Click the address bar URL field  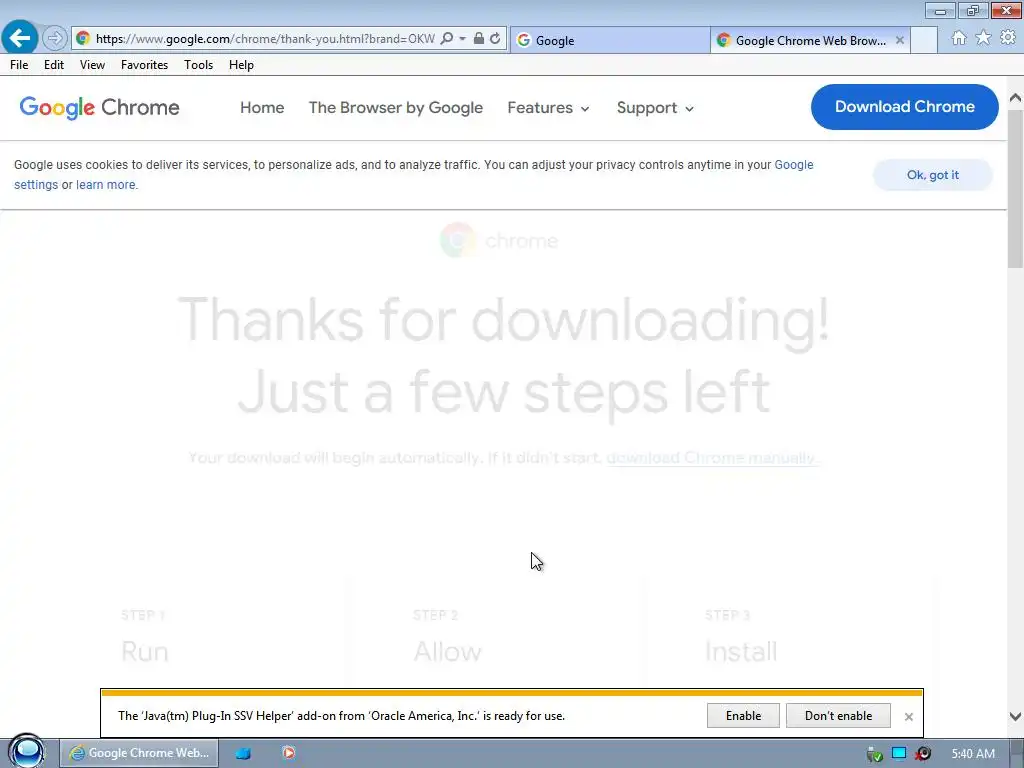point(265,39)
